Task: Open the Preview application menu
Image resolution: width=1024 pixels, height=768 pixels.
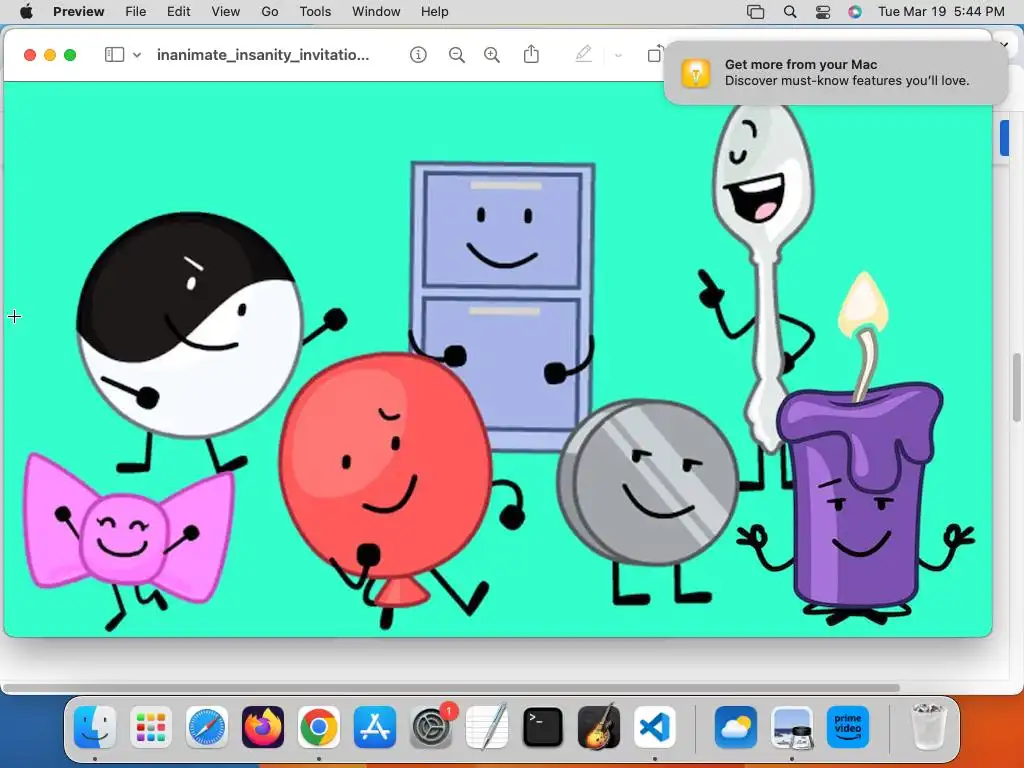Action: click(x=78, y=12)
